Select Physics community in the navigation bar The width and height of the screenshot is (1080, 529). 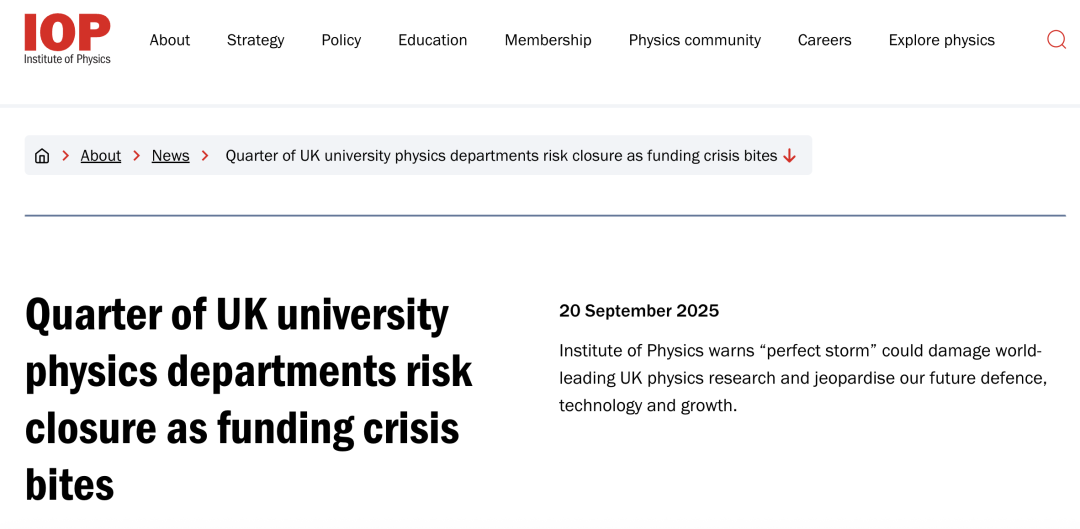pyautogui.click(x=694, y=40)
